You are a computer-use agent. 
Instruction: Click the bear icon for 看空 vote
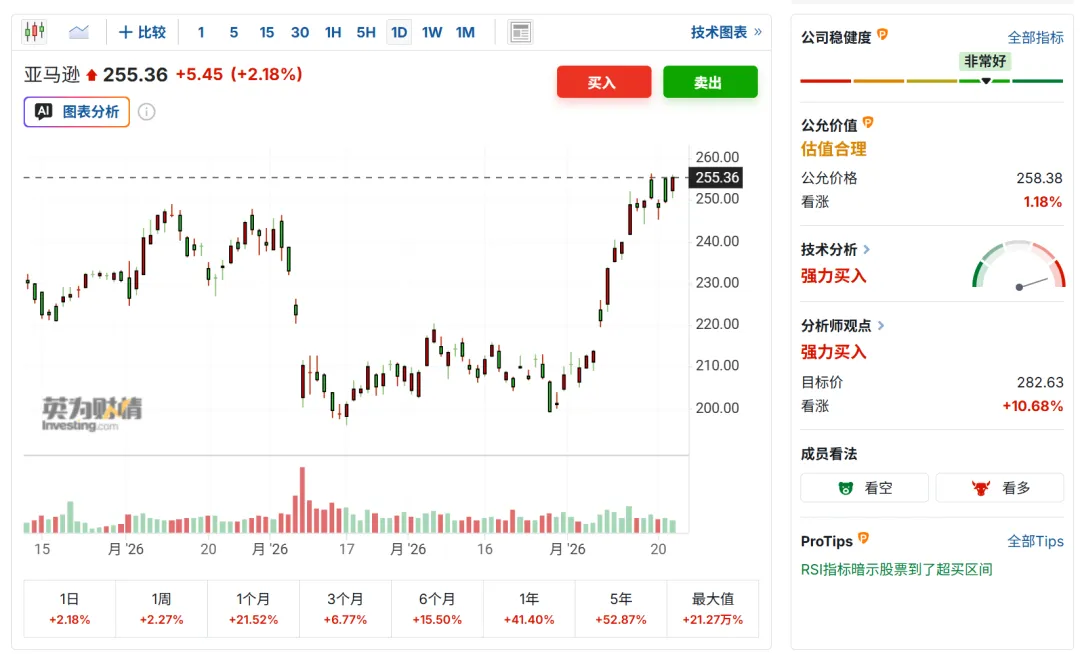[x=846, y=488]
